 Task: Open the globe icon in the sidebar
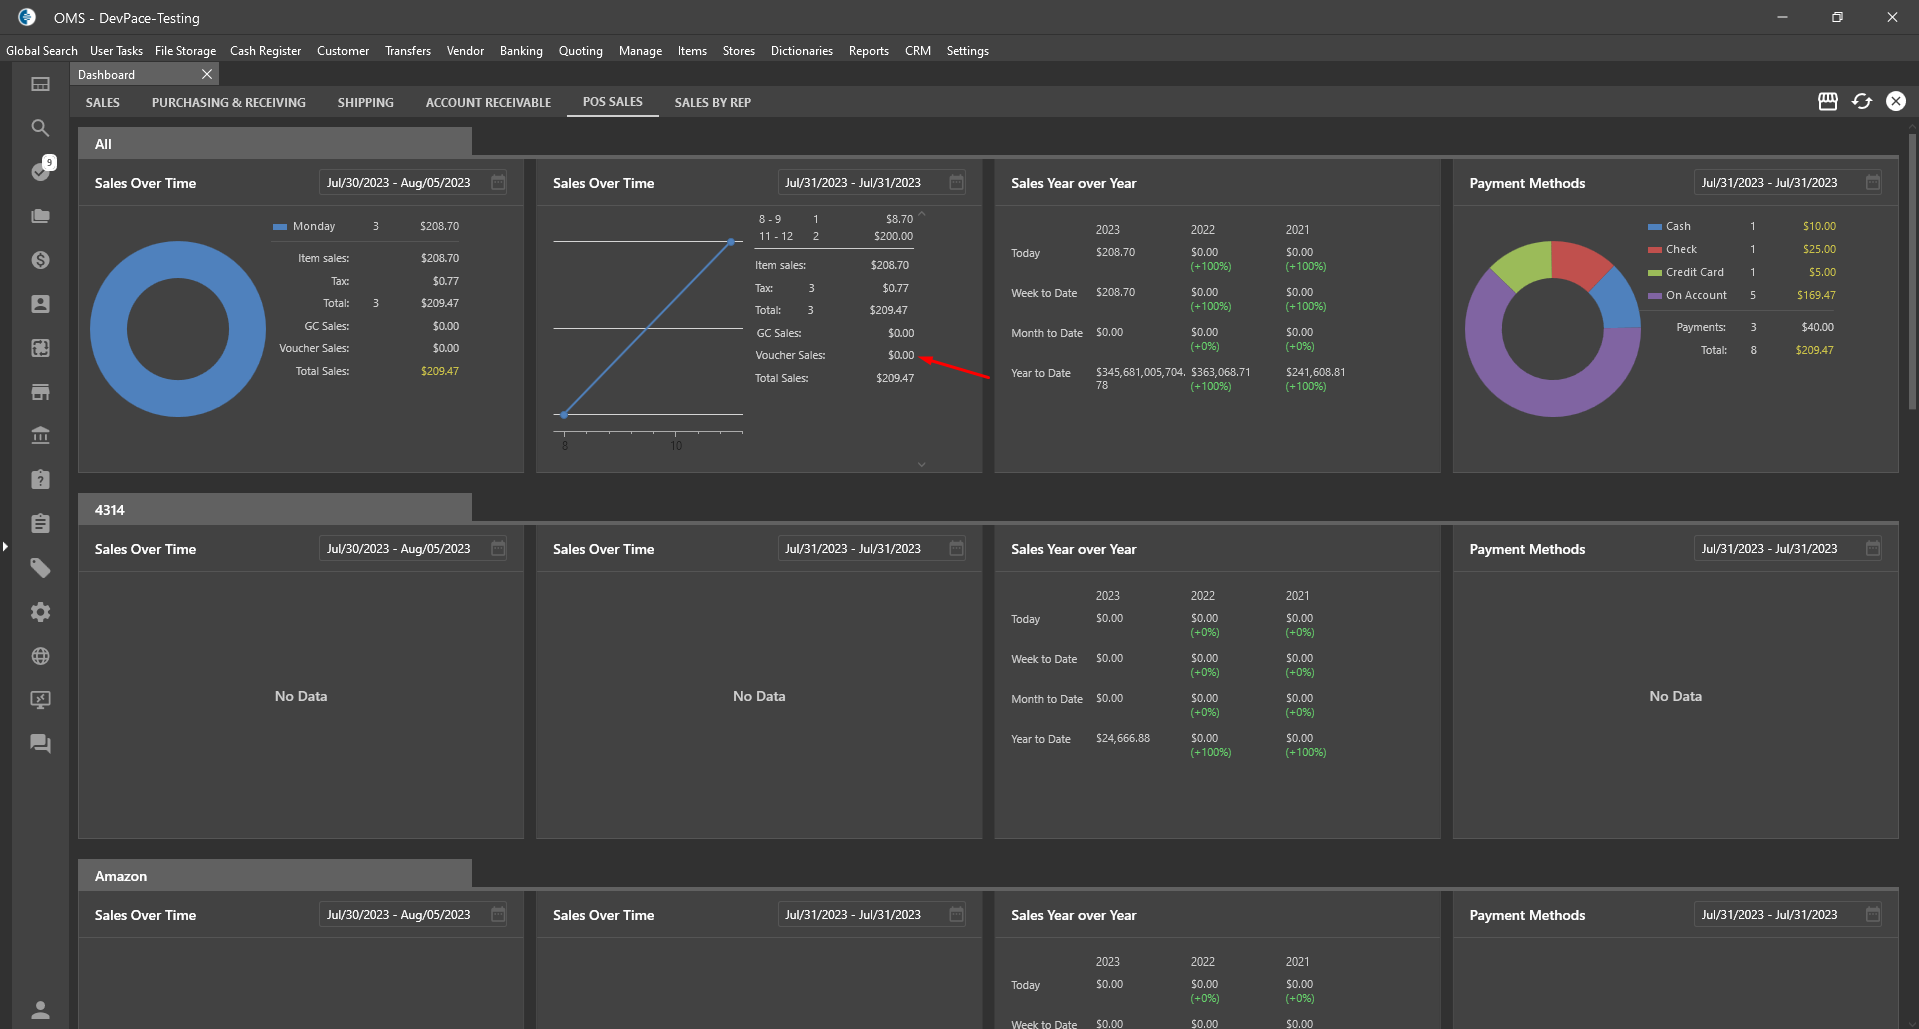click(x=40, y=656)
